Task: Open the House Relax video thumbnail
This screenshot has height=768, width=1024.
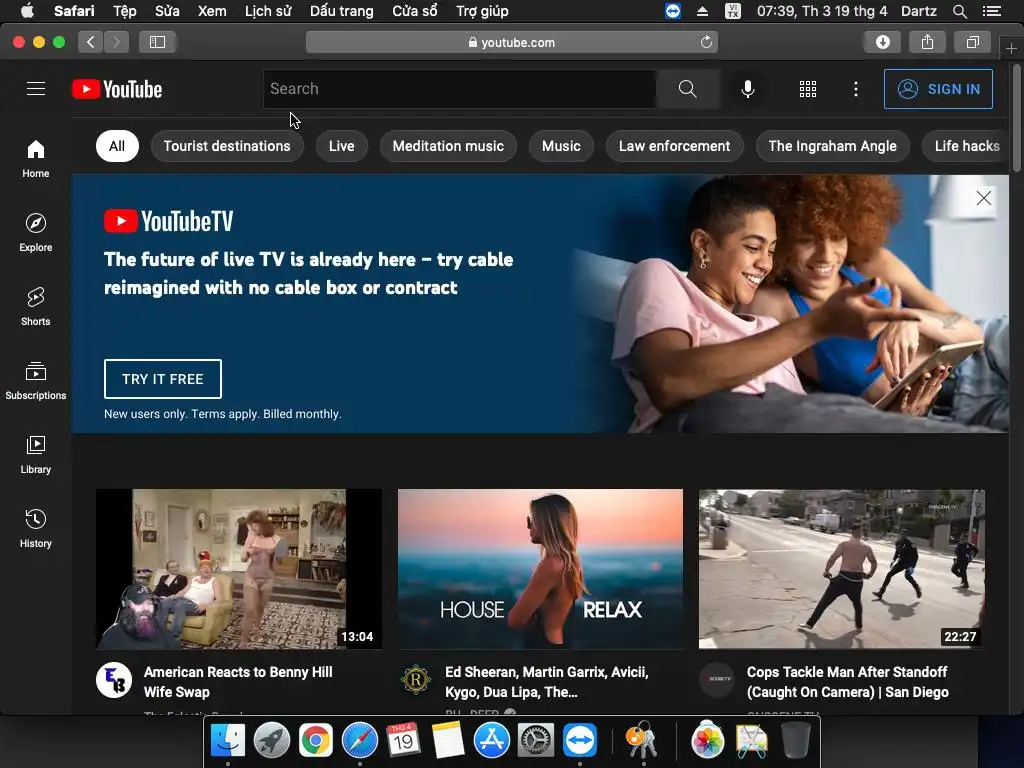Action: [540, 569]
